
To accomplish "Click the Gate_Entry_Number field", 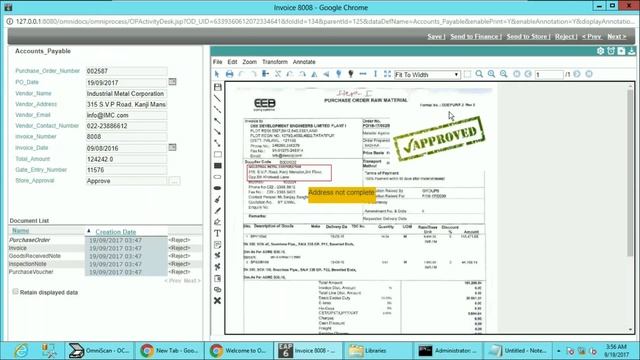I will (127, 170).
